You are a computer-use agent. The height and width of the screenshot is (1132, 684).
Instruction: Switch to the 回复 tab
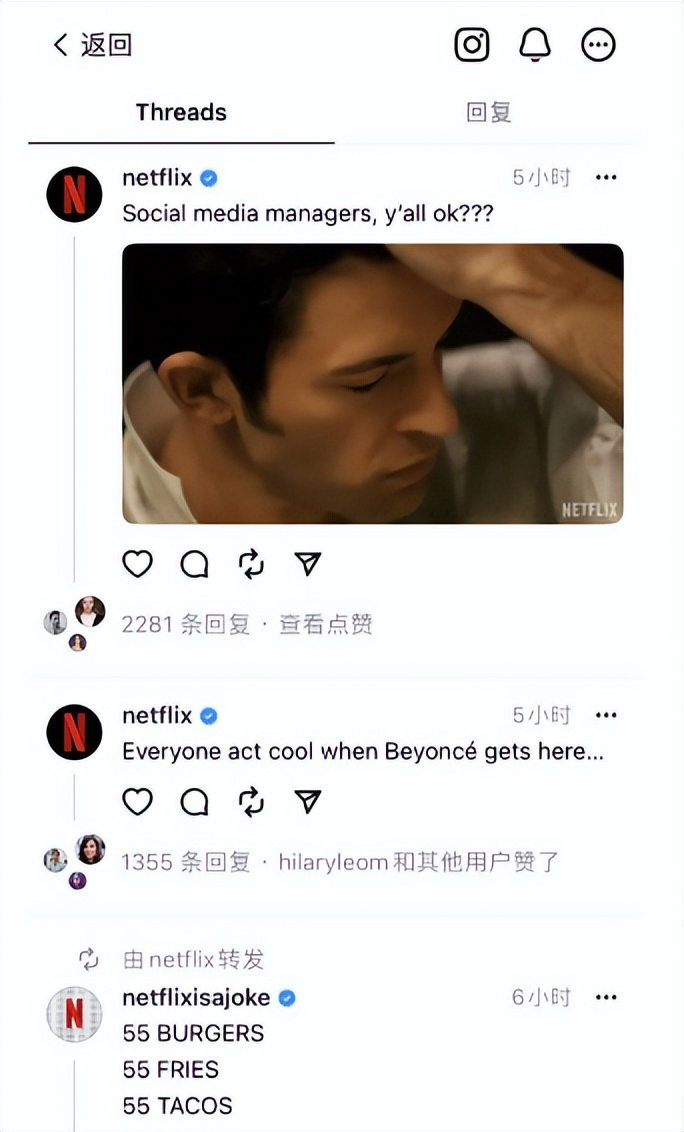pos(488,113)
